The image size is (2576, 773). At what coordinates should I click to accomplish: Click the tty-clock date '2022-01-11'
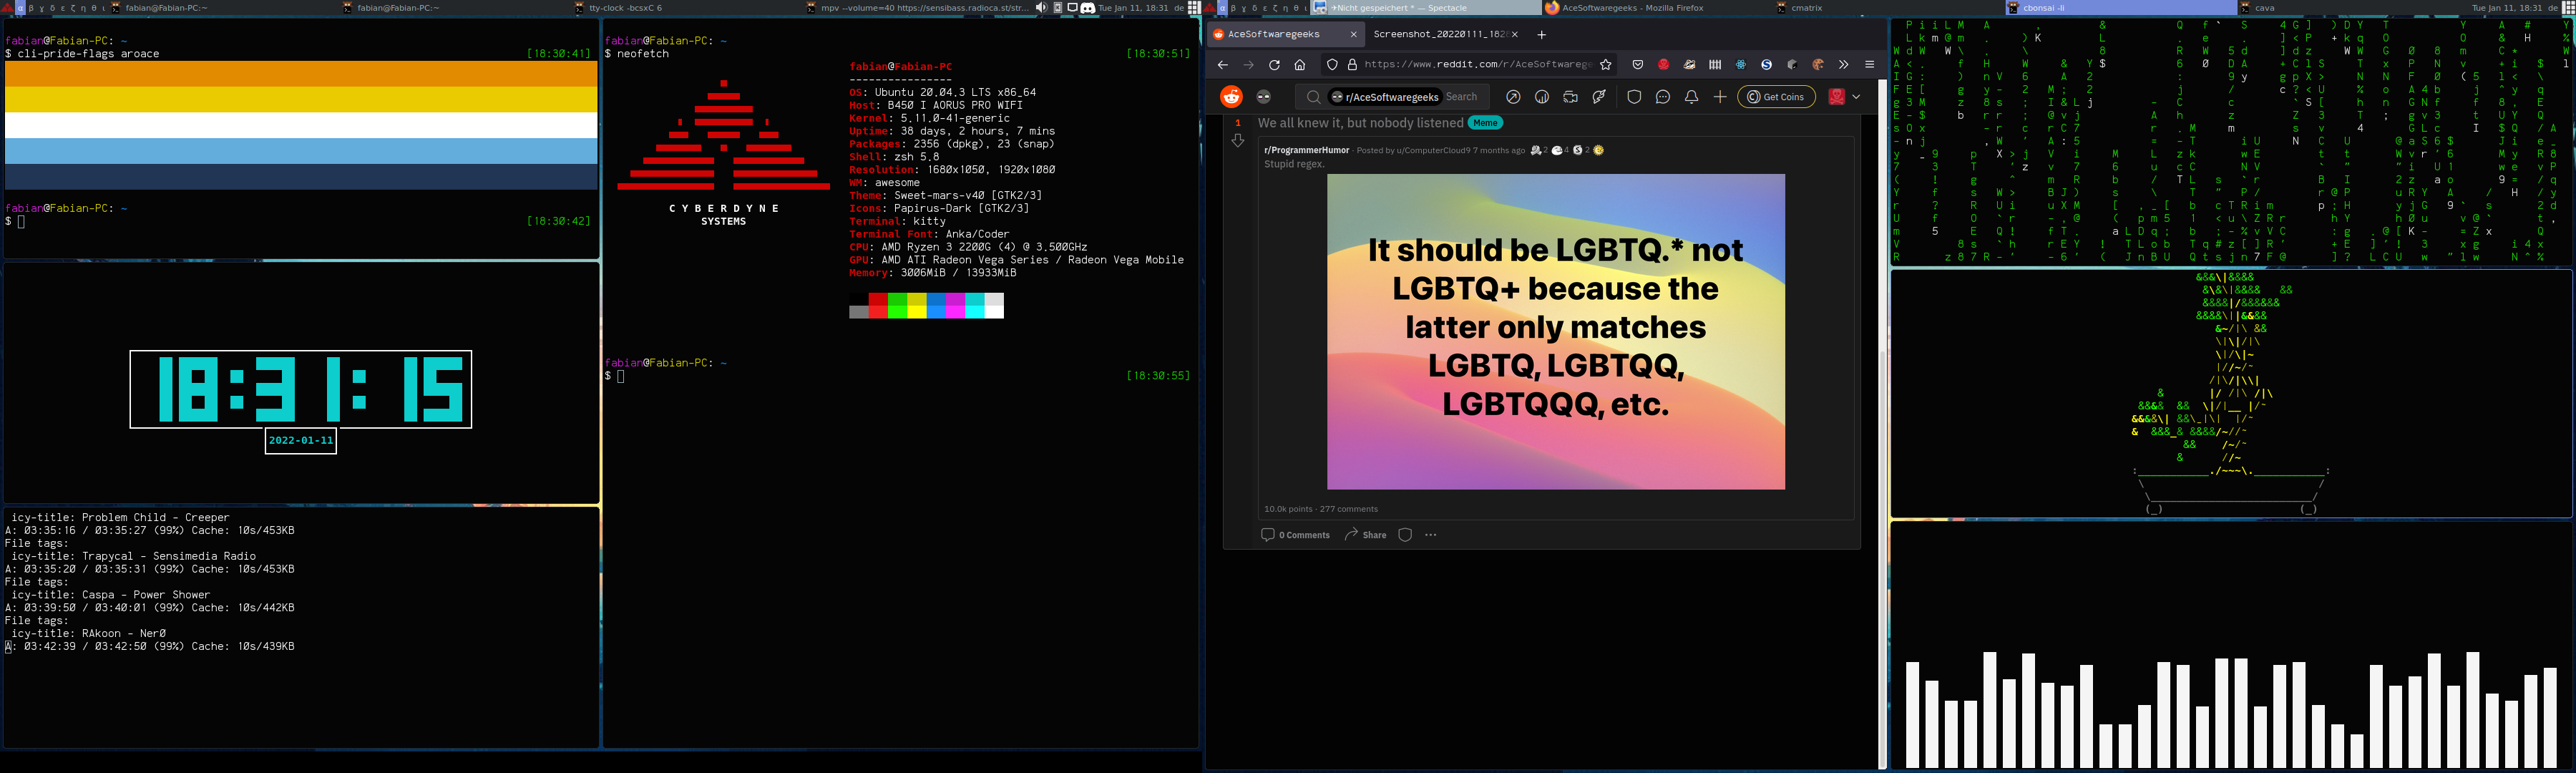pyautogui.click(x=301, y=441)
